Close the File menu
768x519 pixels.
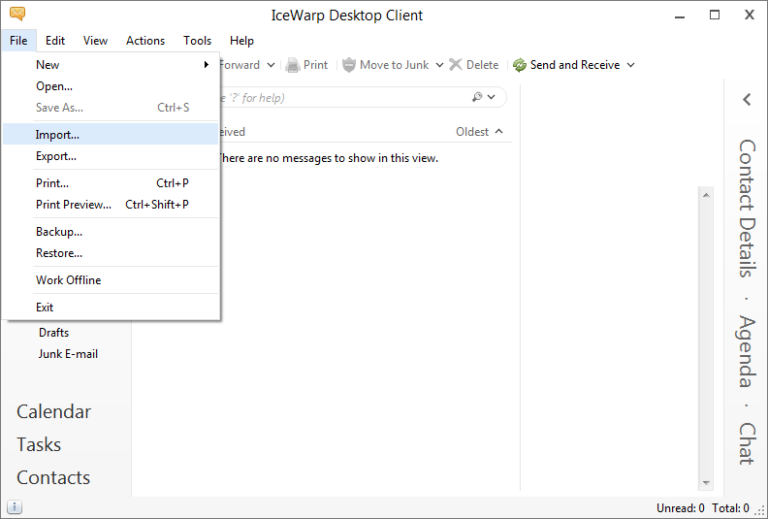(x=19, y=41)
